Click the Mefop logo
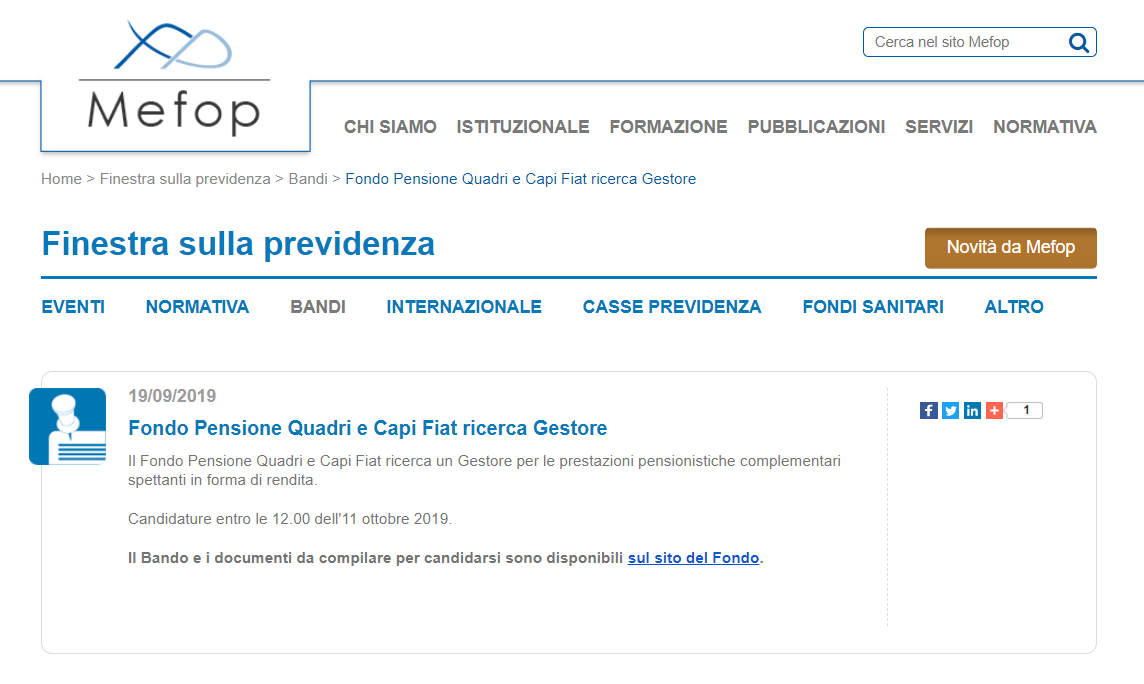1144x684 pixels. point(174,79)
